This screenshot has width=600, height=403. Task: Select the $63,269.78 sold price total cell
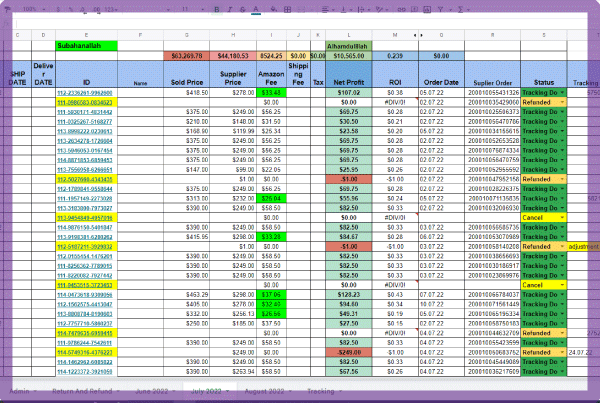[x=188, y=56]
